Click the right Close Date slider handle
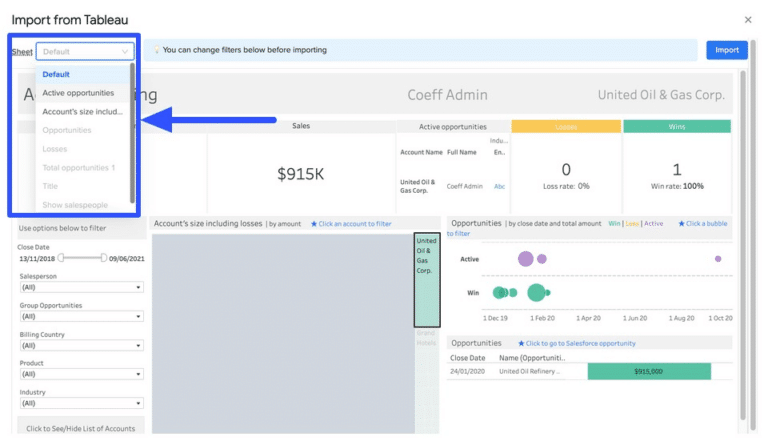 click(x=103, y=258)
